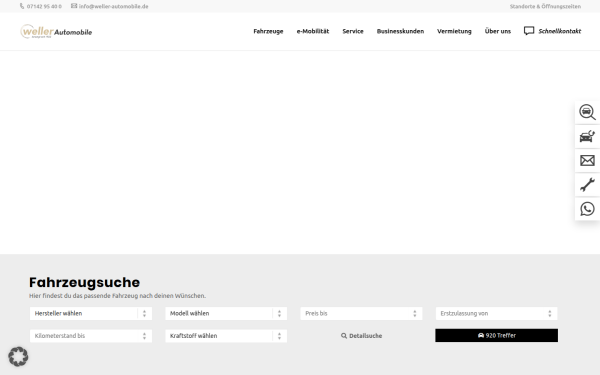
Task: Open the Vermietung menu
Action: (454, 31)
